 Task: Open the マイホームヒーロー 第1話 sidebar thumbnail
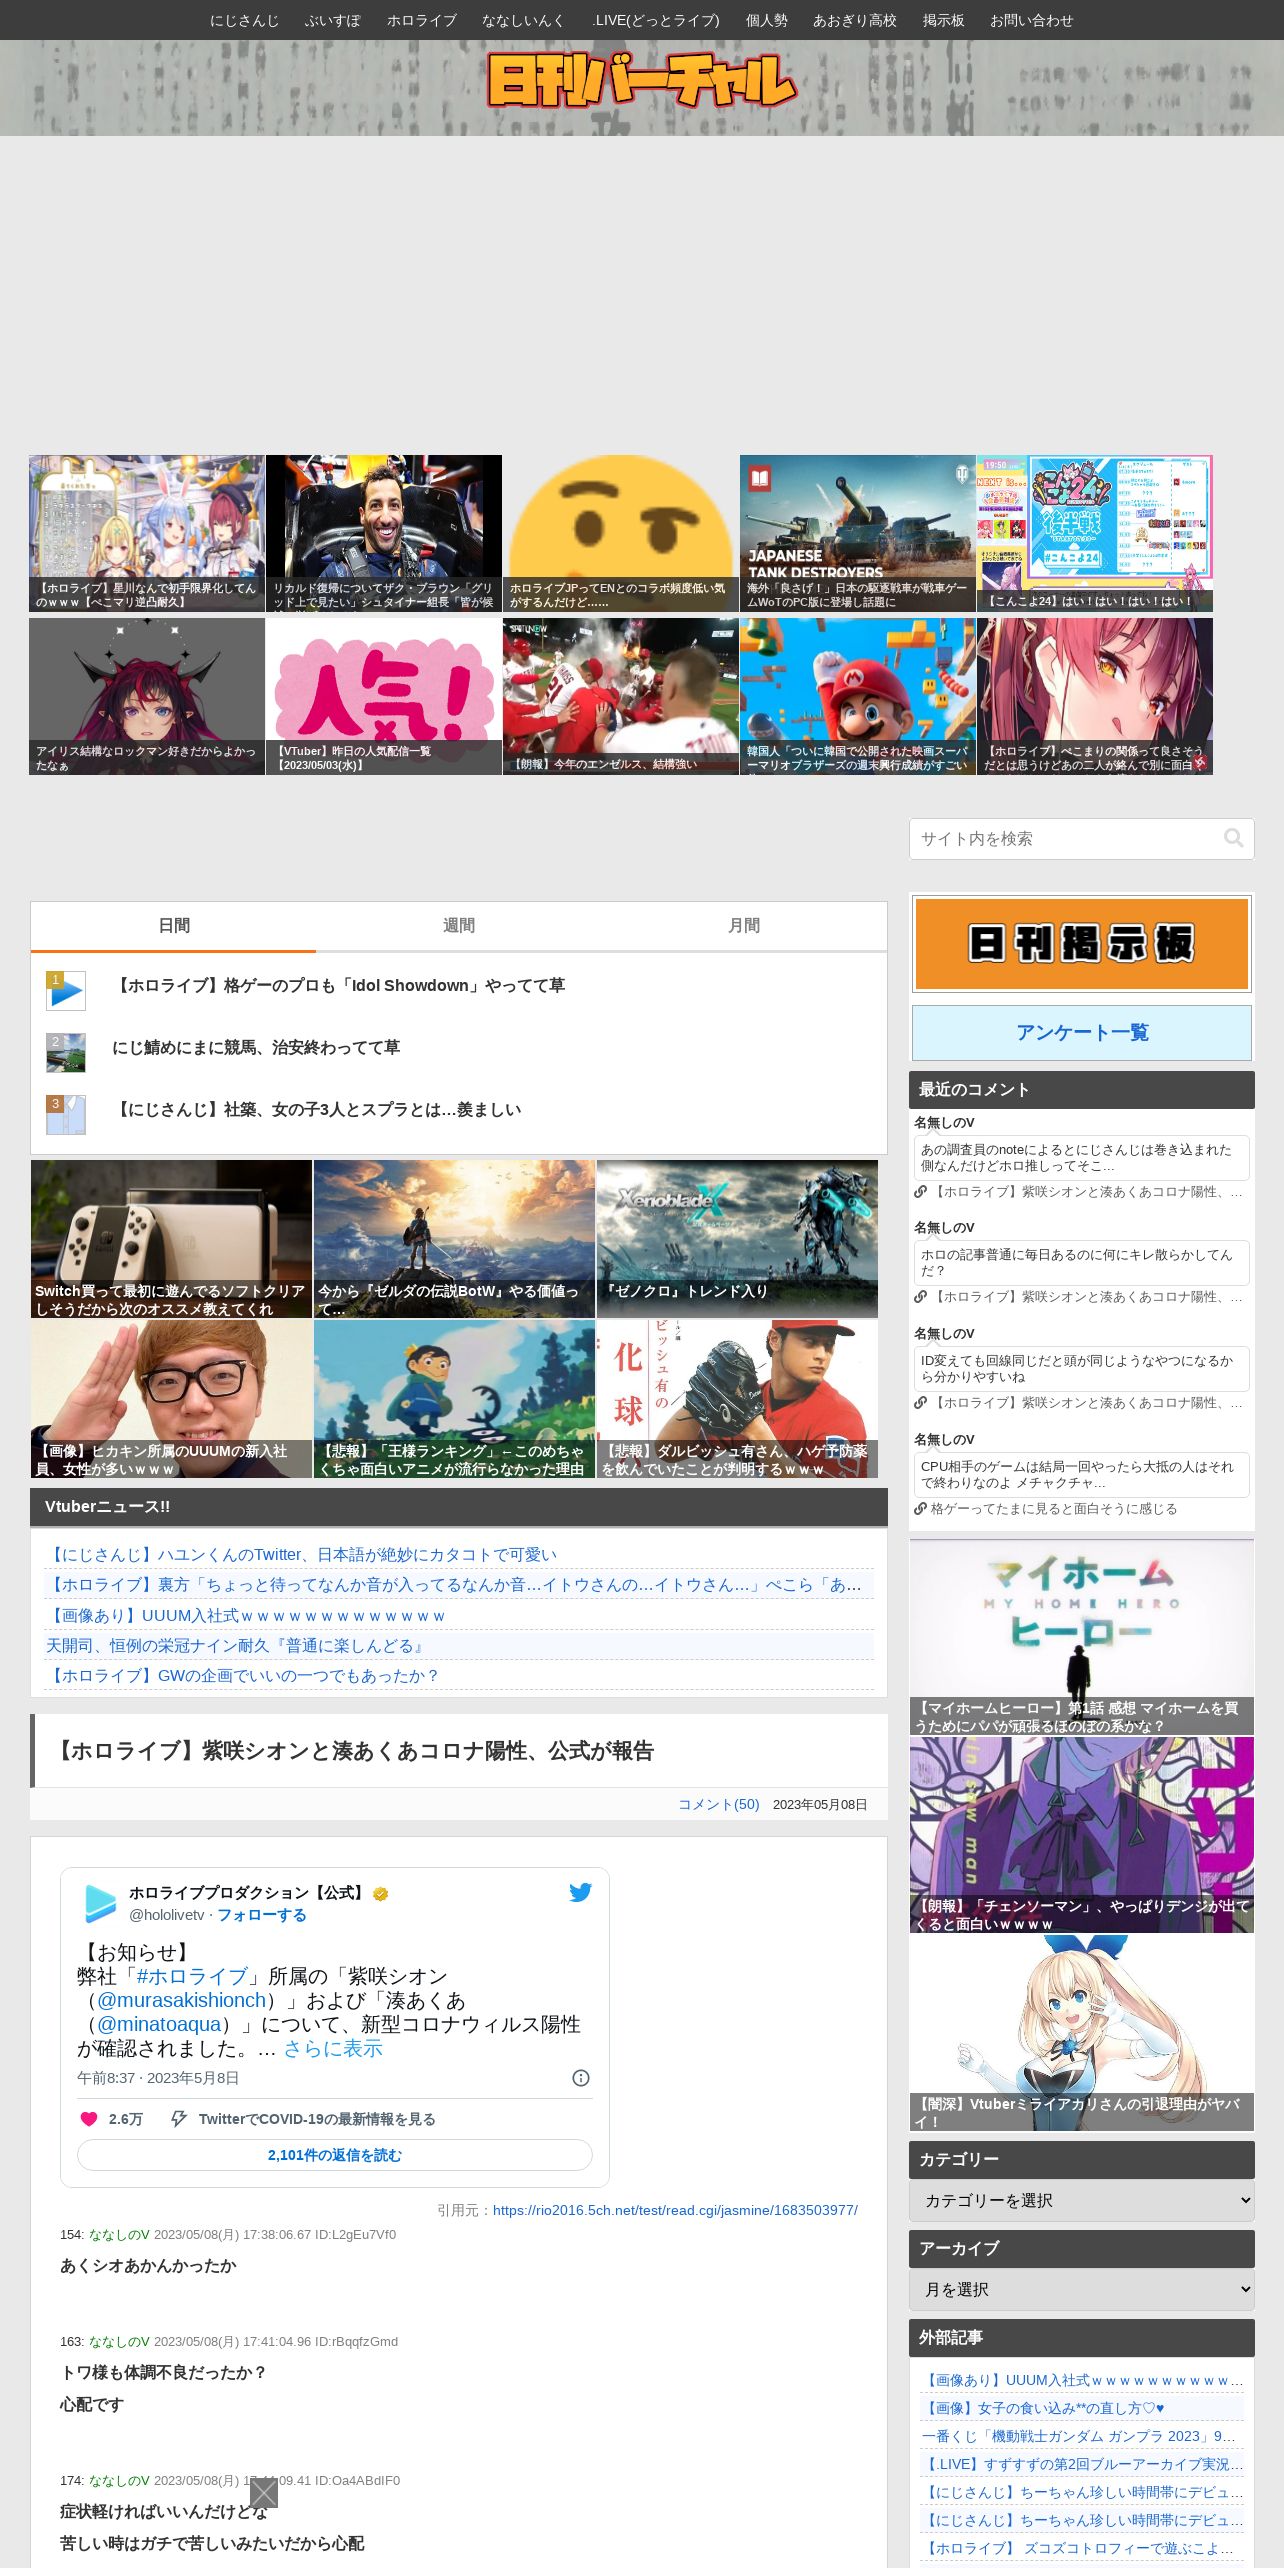point(1082,1637)
